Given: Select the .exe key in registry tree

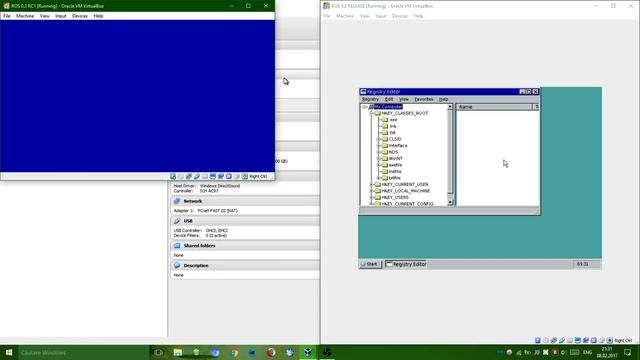Looking at the screenshot, I should [393, 120].
